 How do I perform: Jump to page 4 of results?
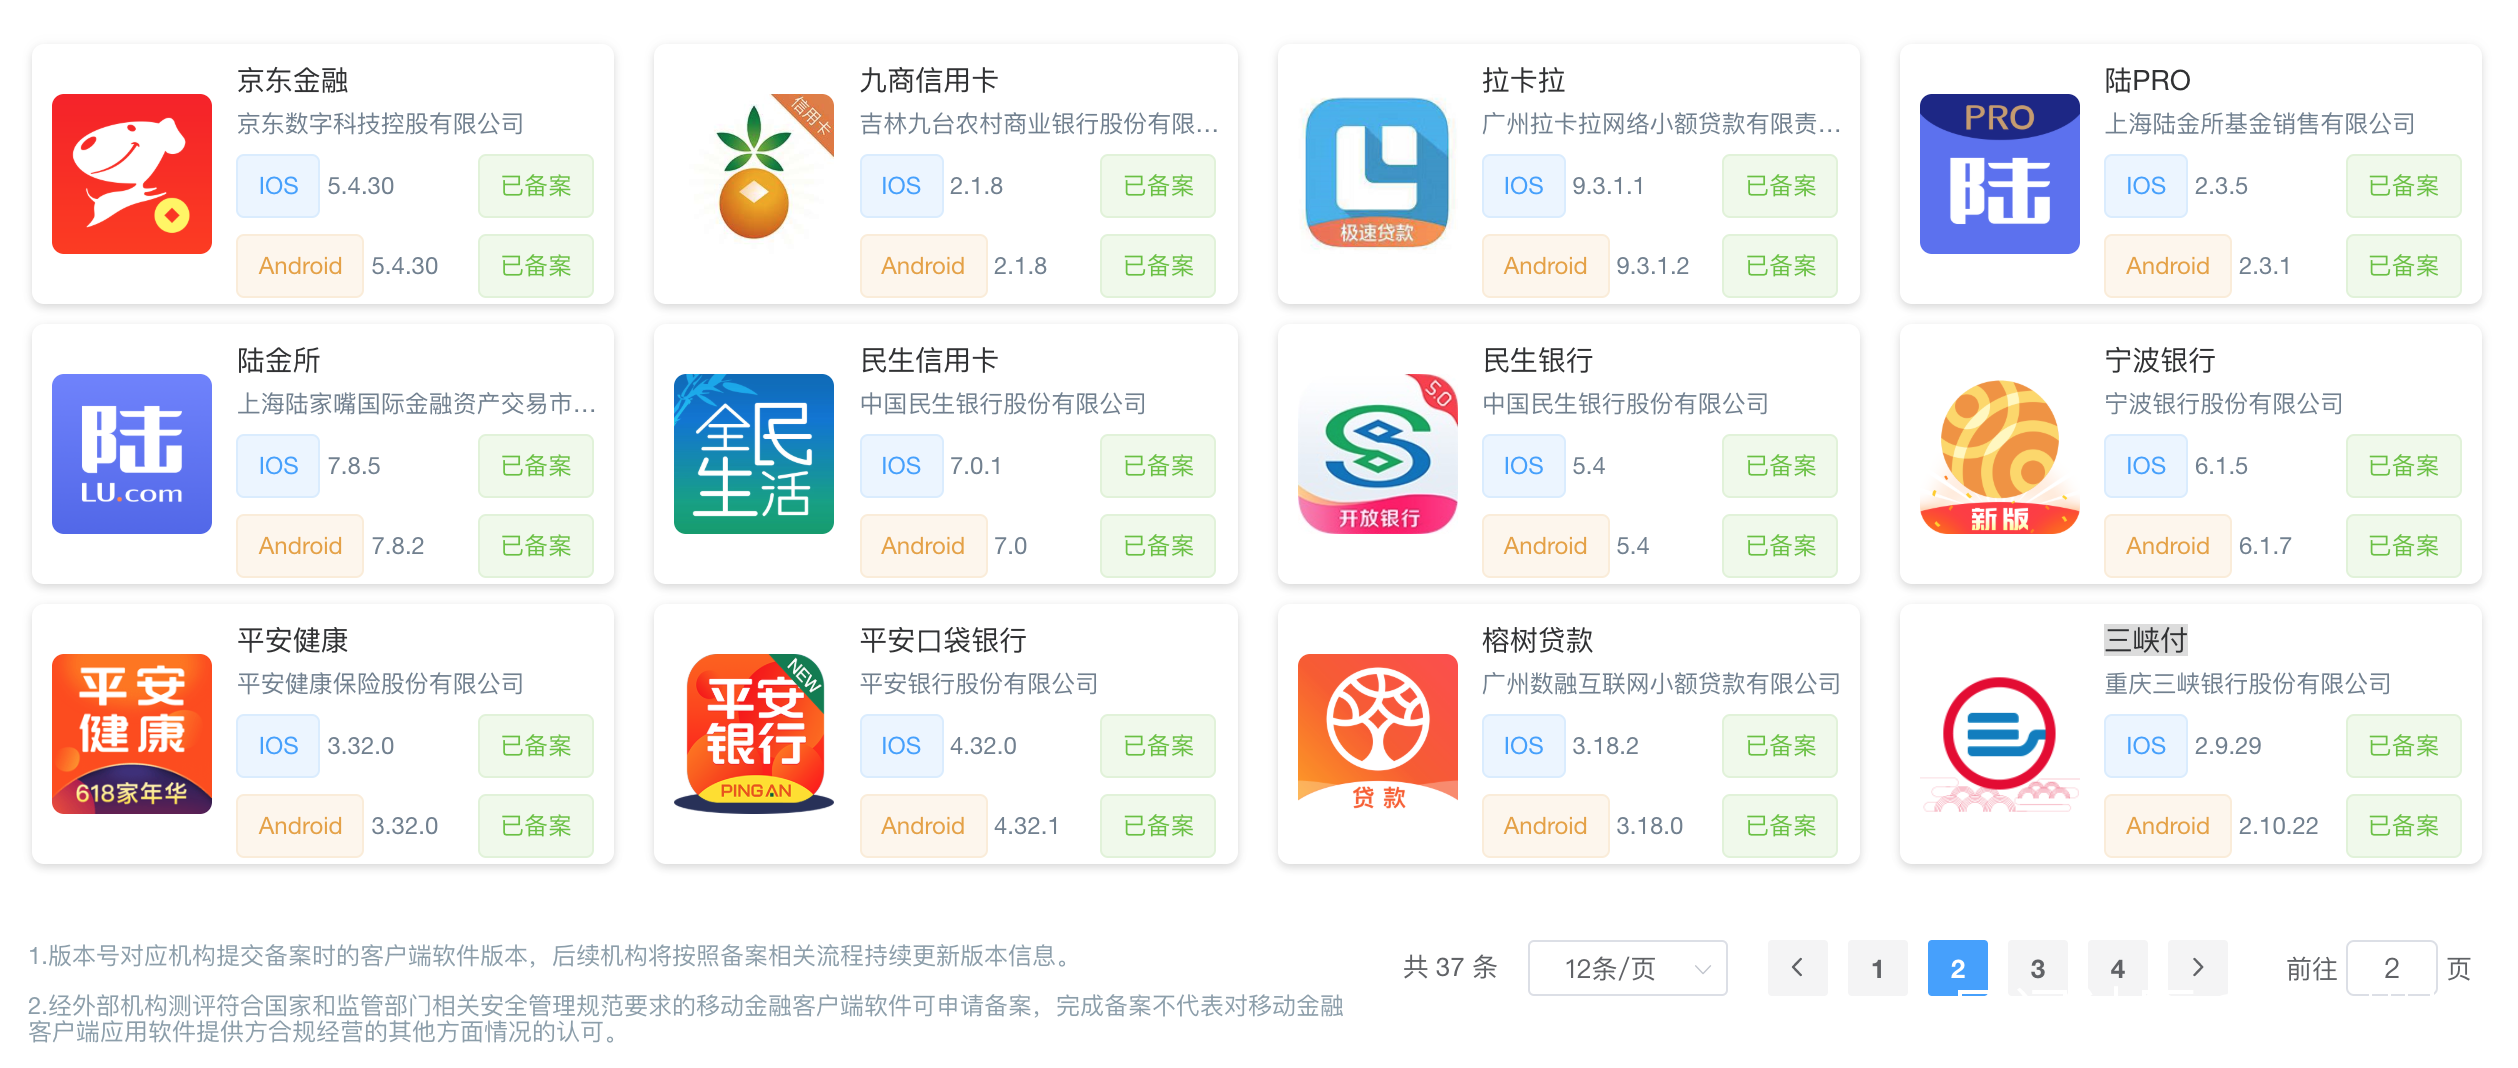[x=2117, y=968]
